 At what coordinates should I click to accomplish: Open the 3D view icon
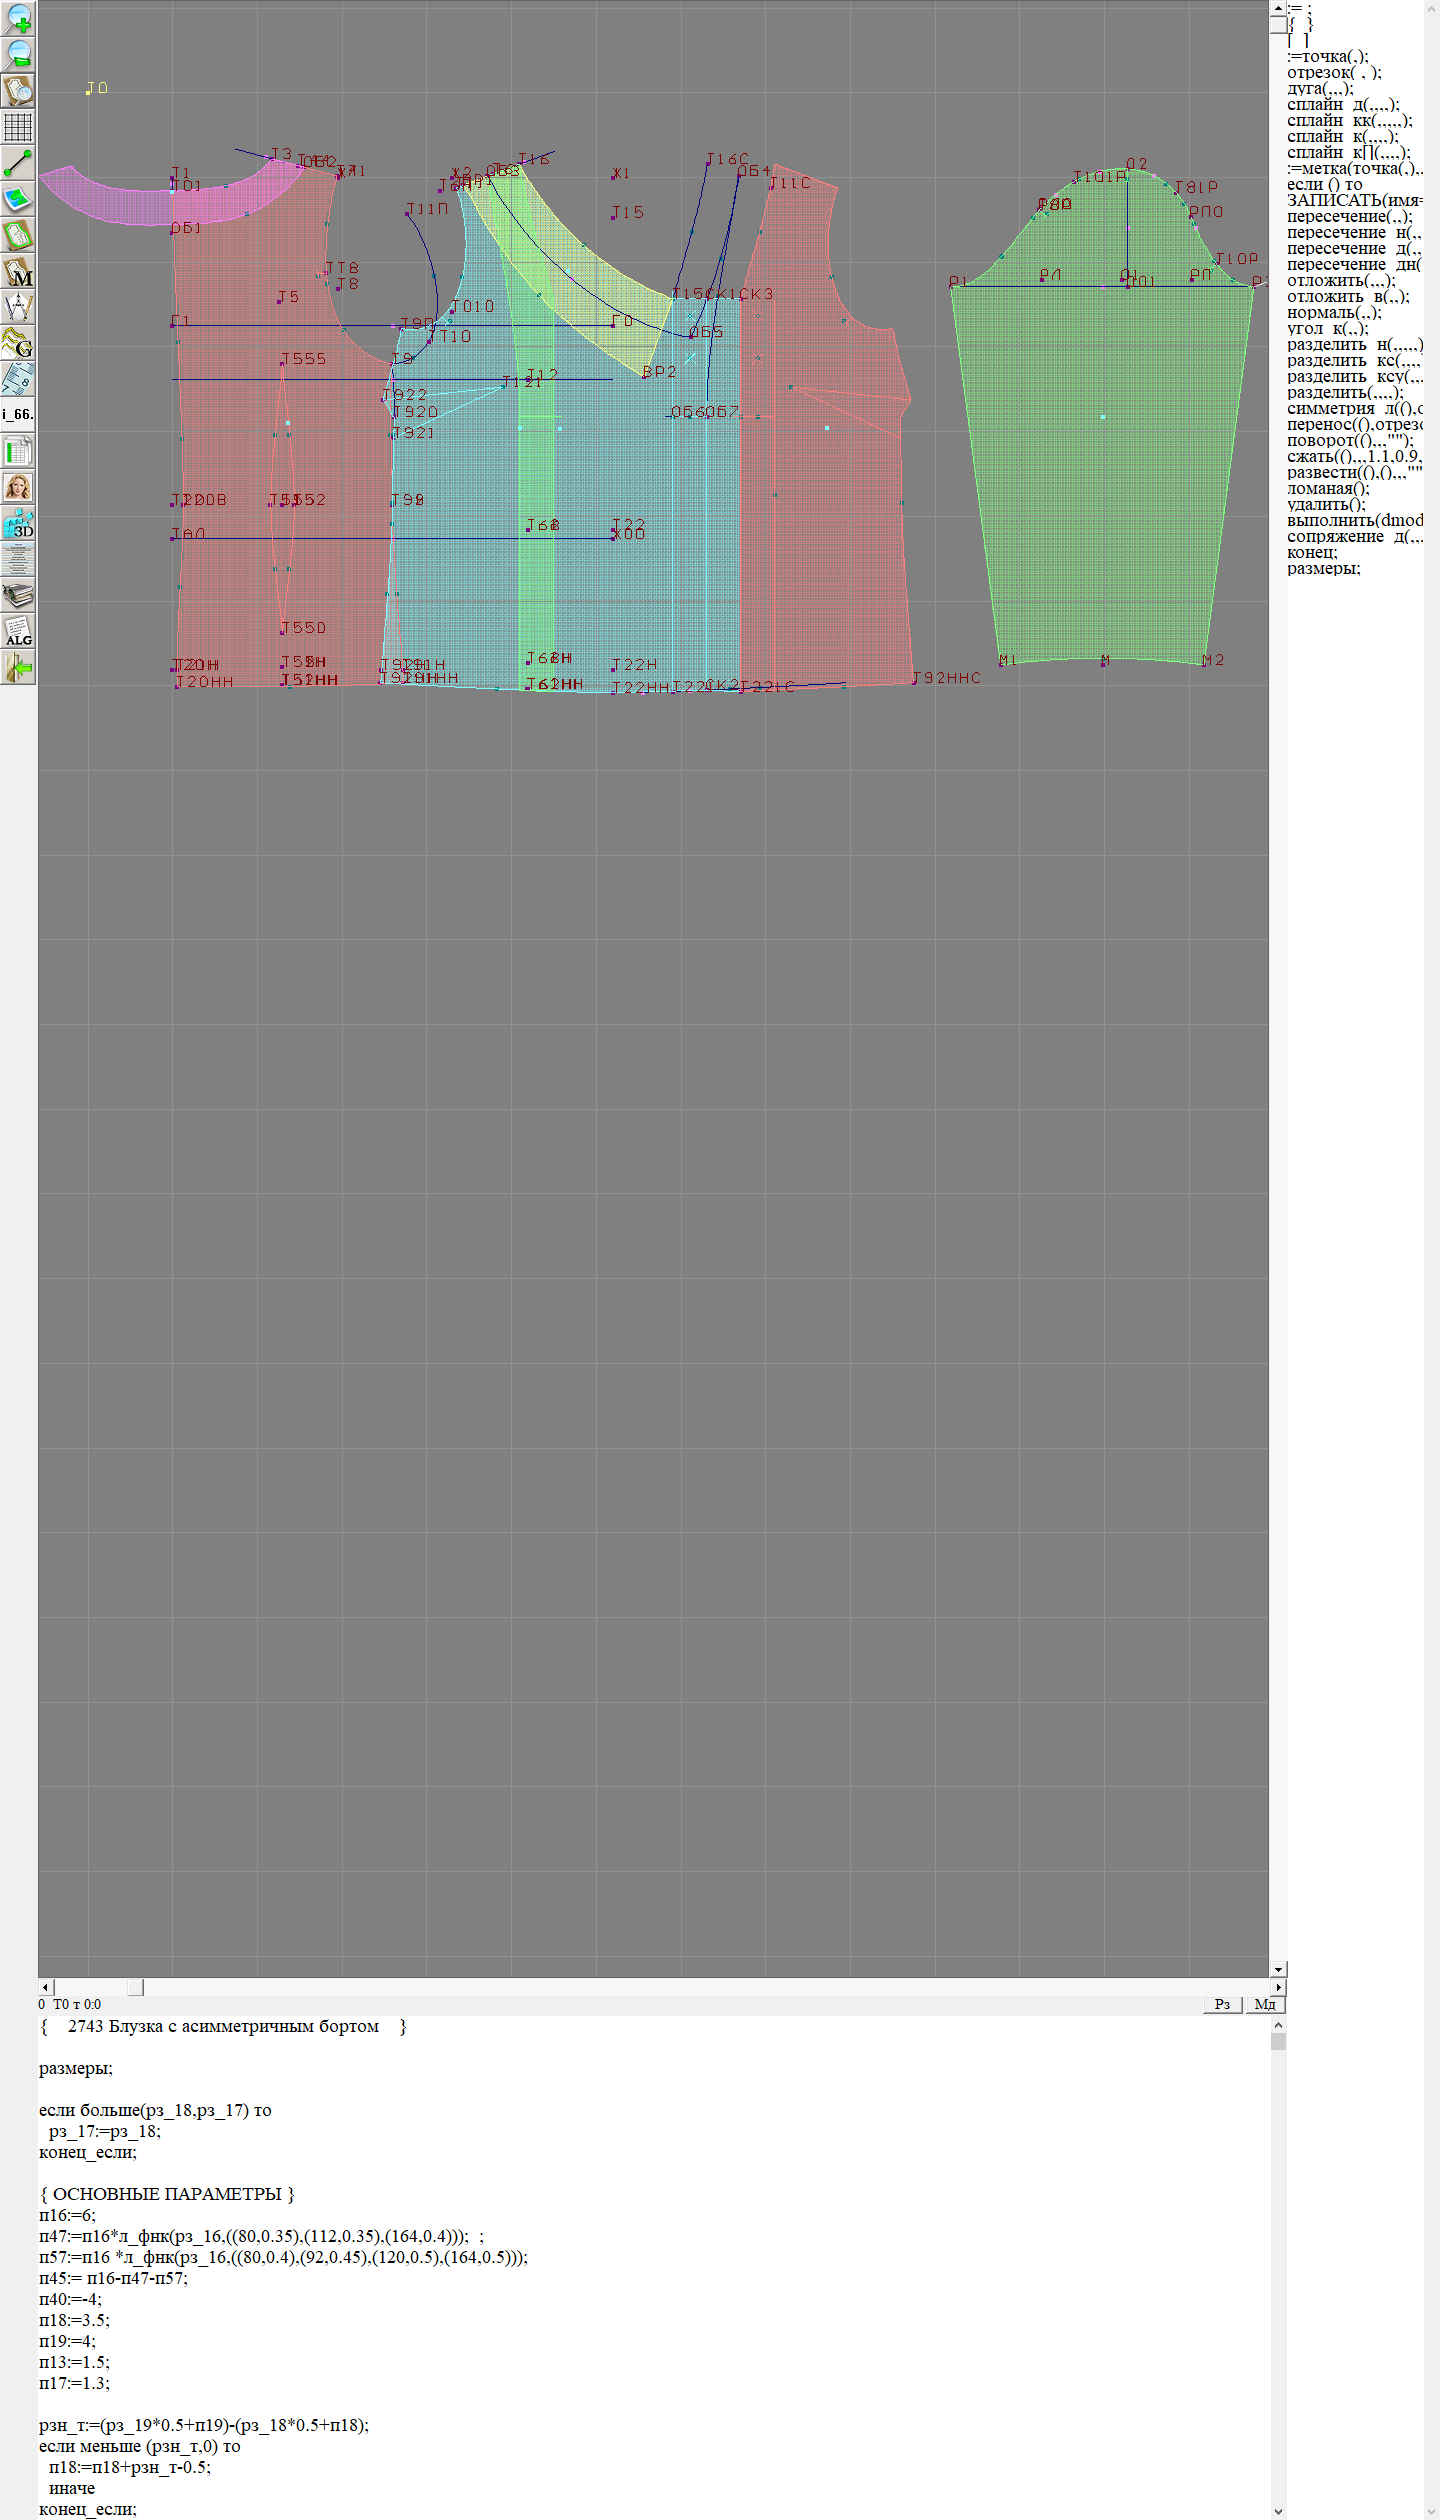tap(18, 524)
